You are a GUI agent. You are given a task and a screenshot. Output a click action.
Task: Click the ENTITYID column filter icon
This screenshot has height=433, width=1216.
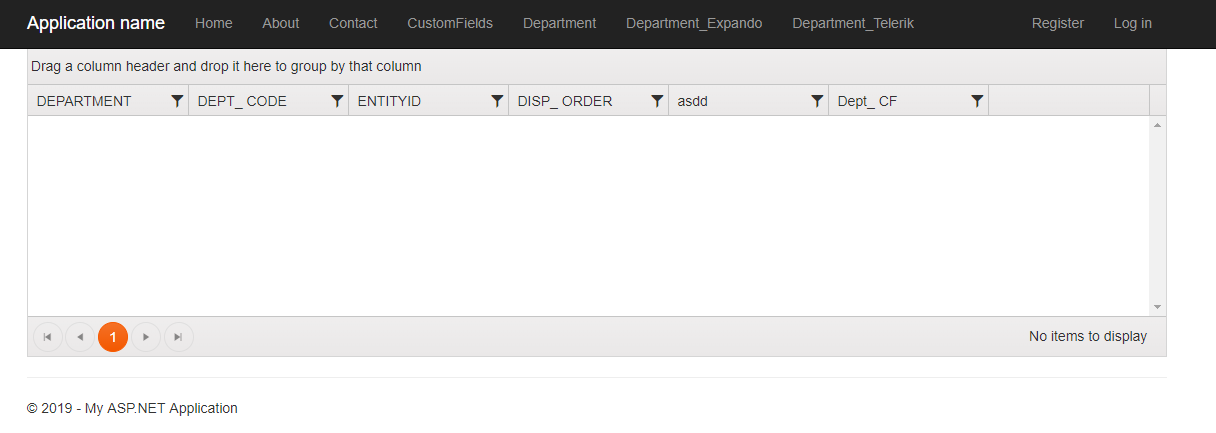point(497,101)
